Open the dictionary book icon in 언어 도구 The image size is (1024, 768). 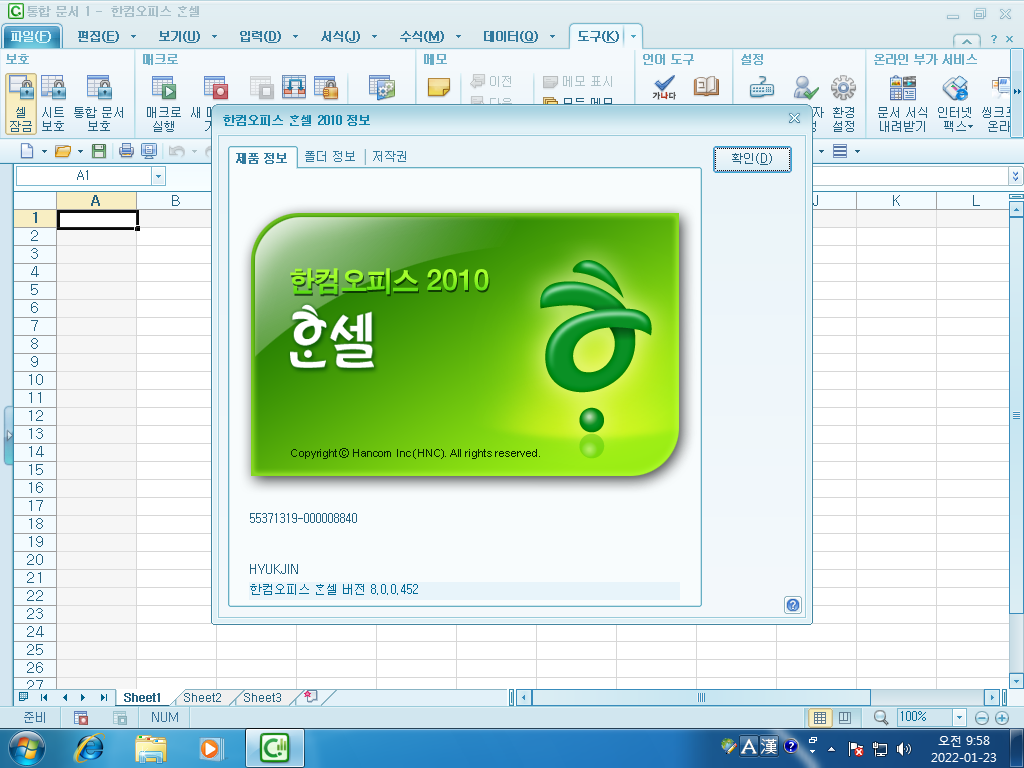(x=706, y=86)
